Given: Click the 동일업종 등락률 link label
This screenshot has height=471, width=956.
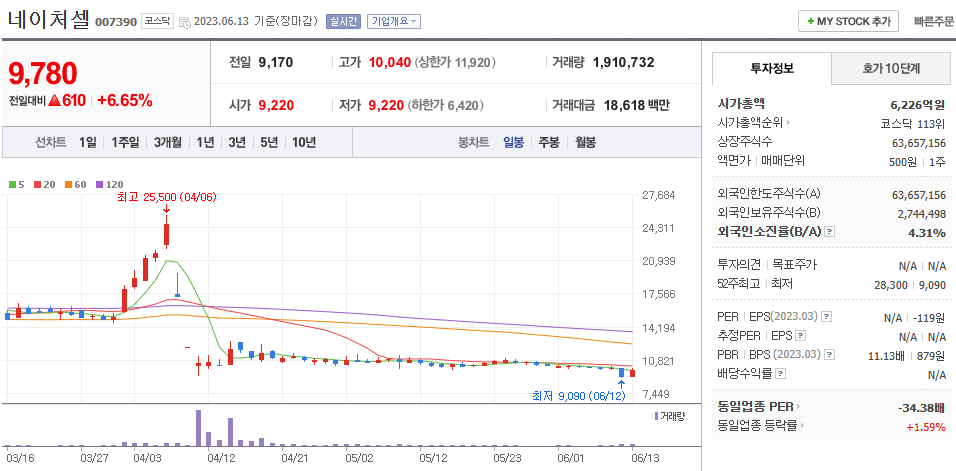Looking at the screenshot, I should click(757, 426).
